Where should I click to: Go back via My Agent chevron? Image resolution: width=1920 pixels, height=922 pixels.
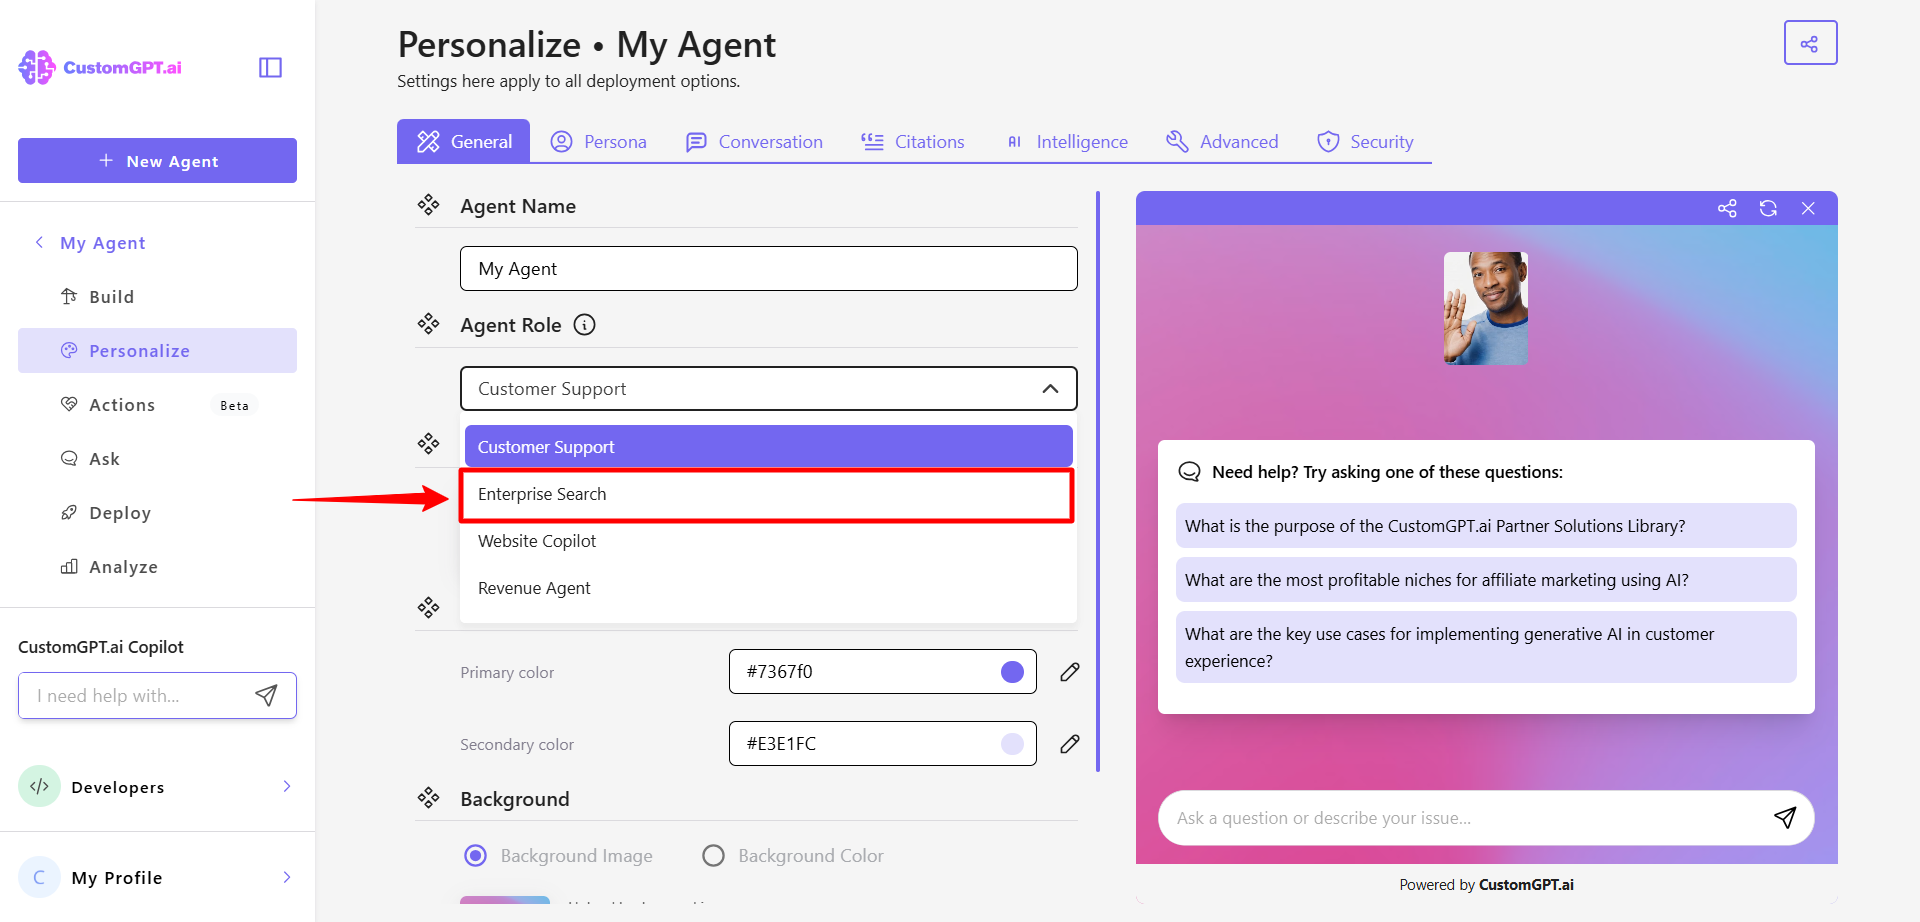39,242
